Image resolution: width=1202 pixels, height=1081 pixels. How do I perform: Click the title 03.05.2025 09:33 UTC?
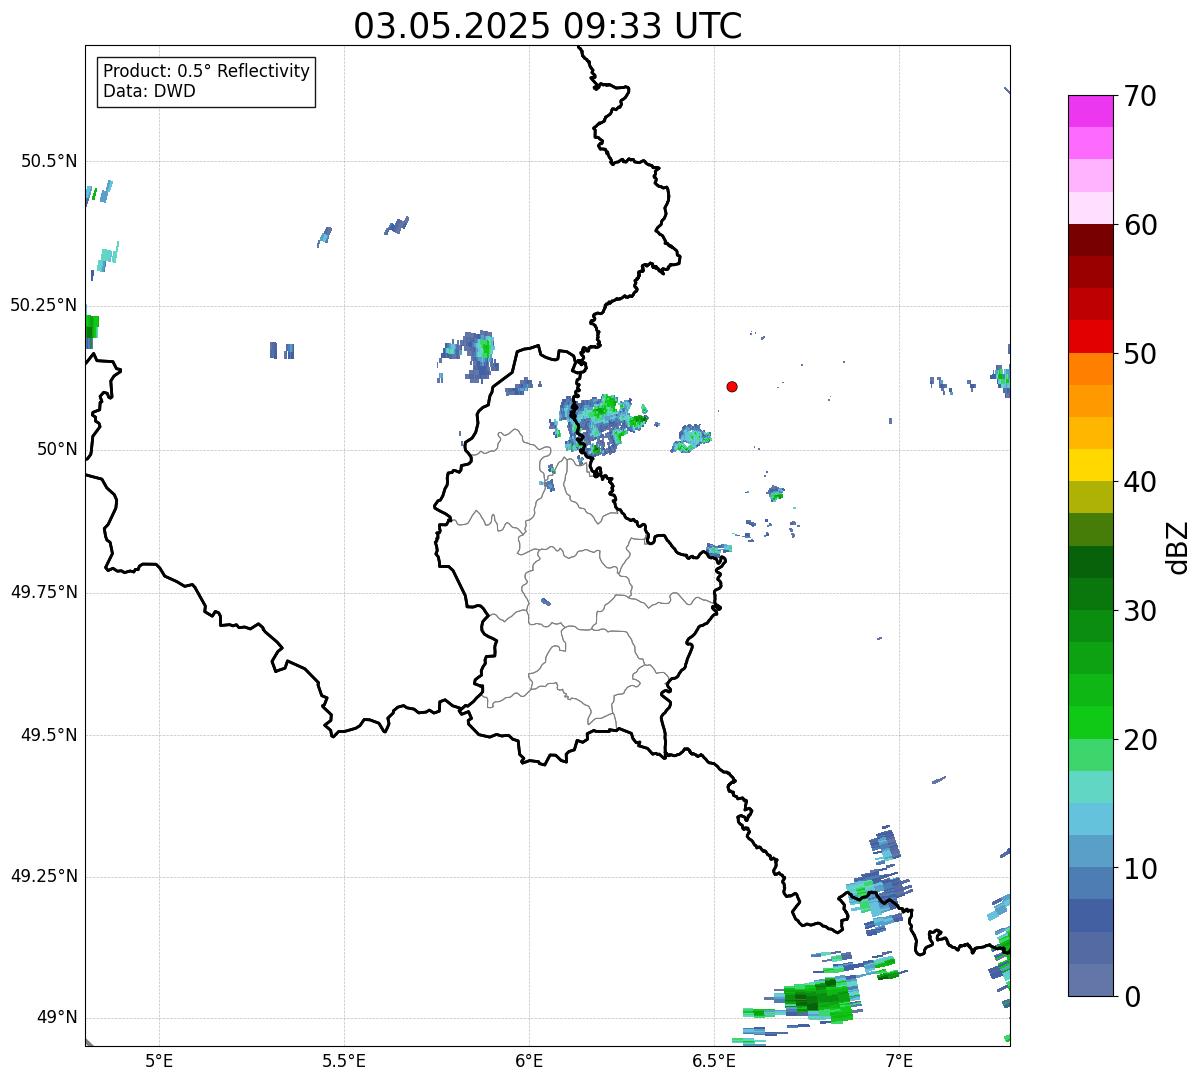(x=548, y=26)
